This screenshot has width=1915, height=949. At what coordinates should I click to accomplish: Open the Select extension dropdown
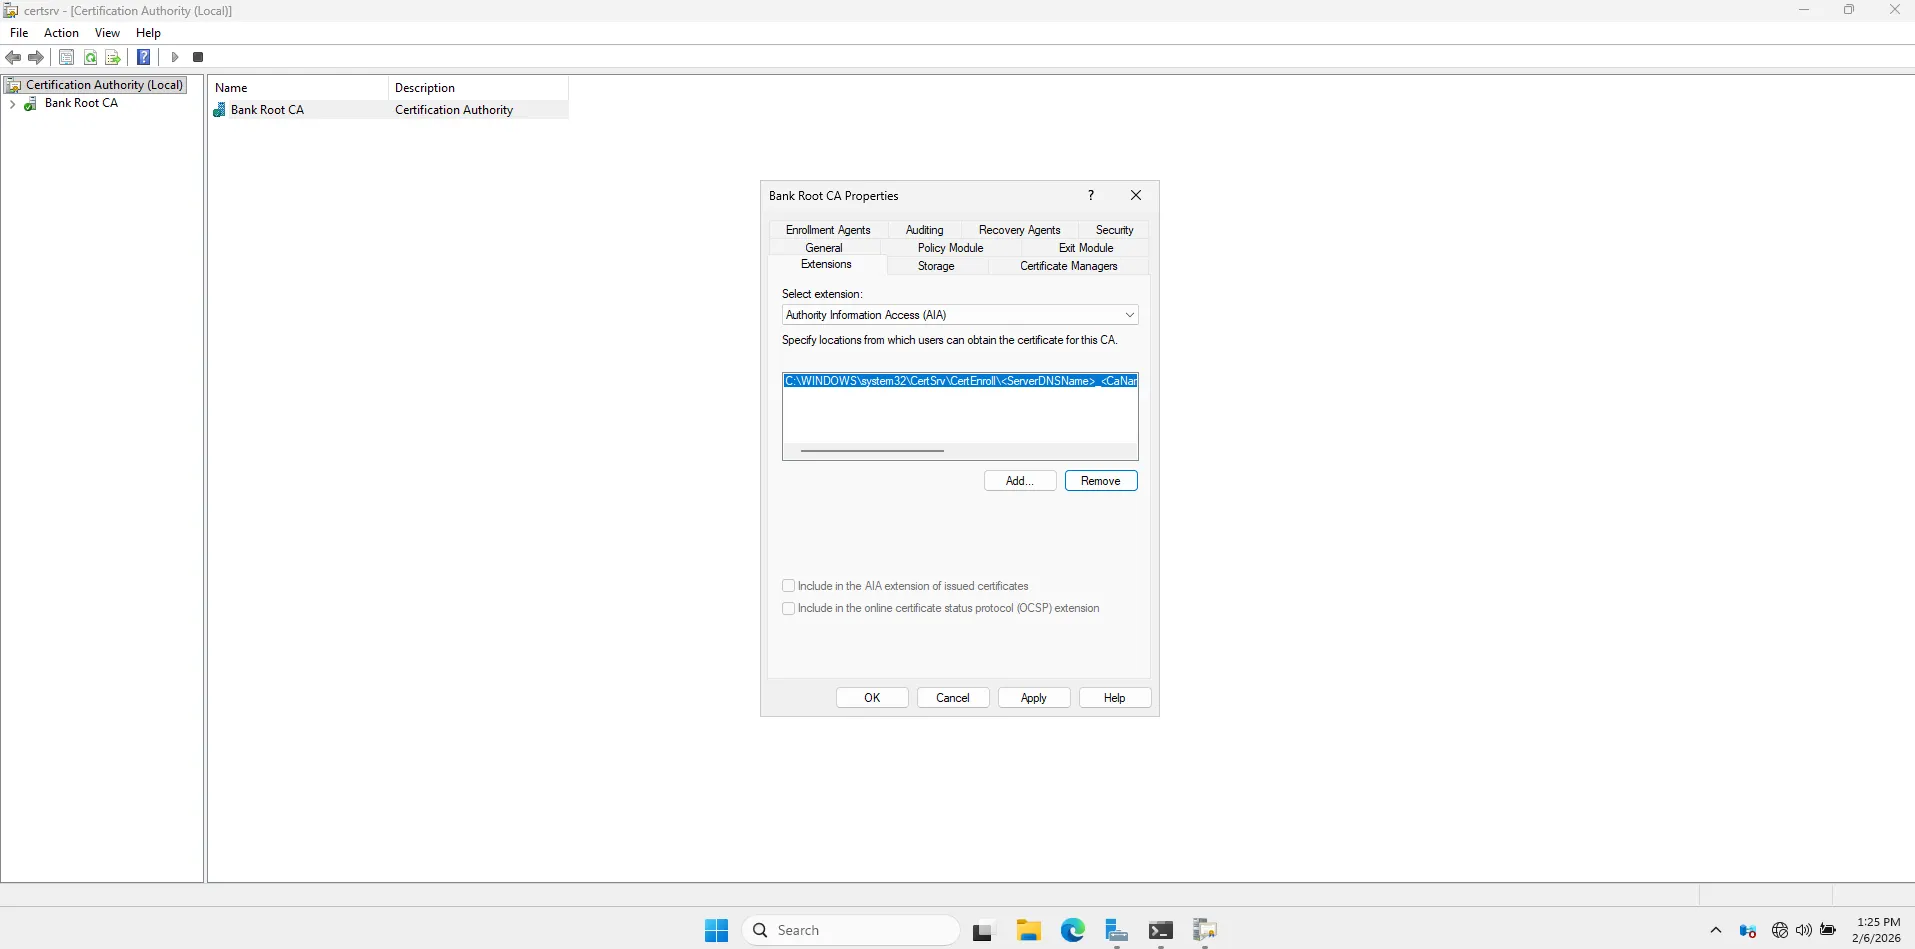(960, 315)
